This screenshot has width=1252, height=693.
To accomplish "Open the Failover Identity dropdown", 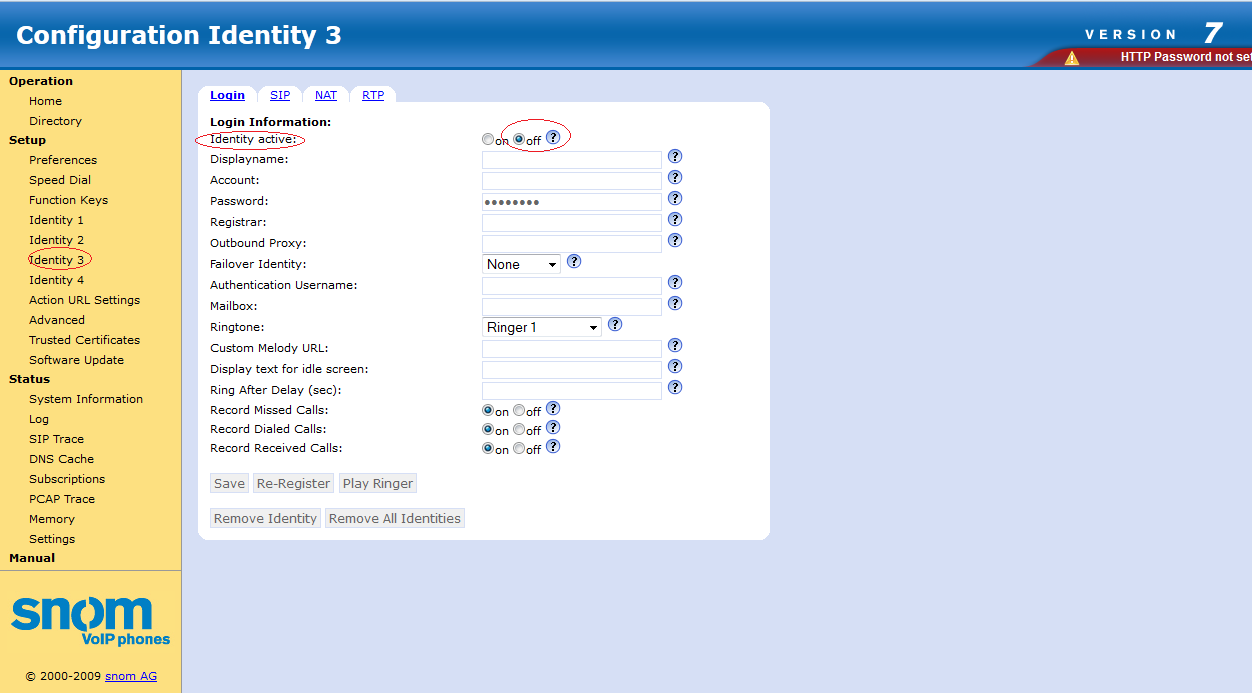I will click(521, 265).
